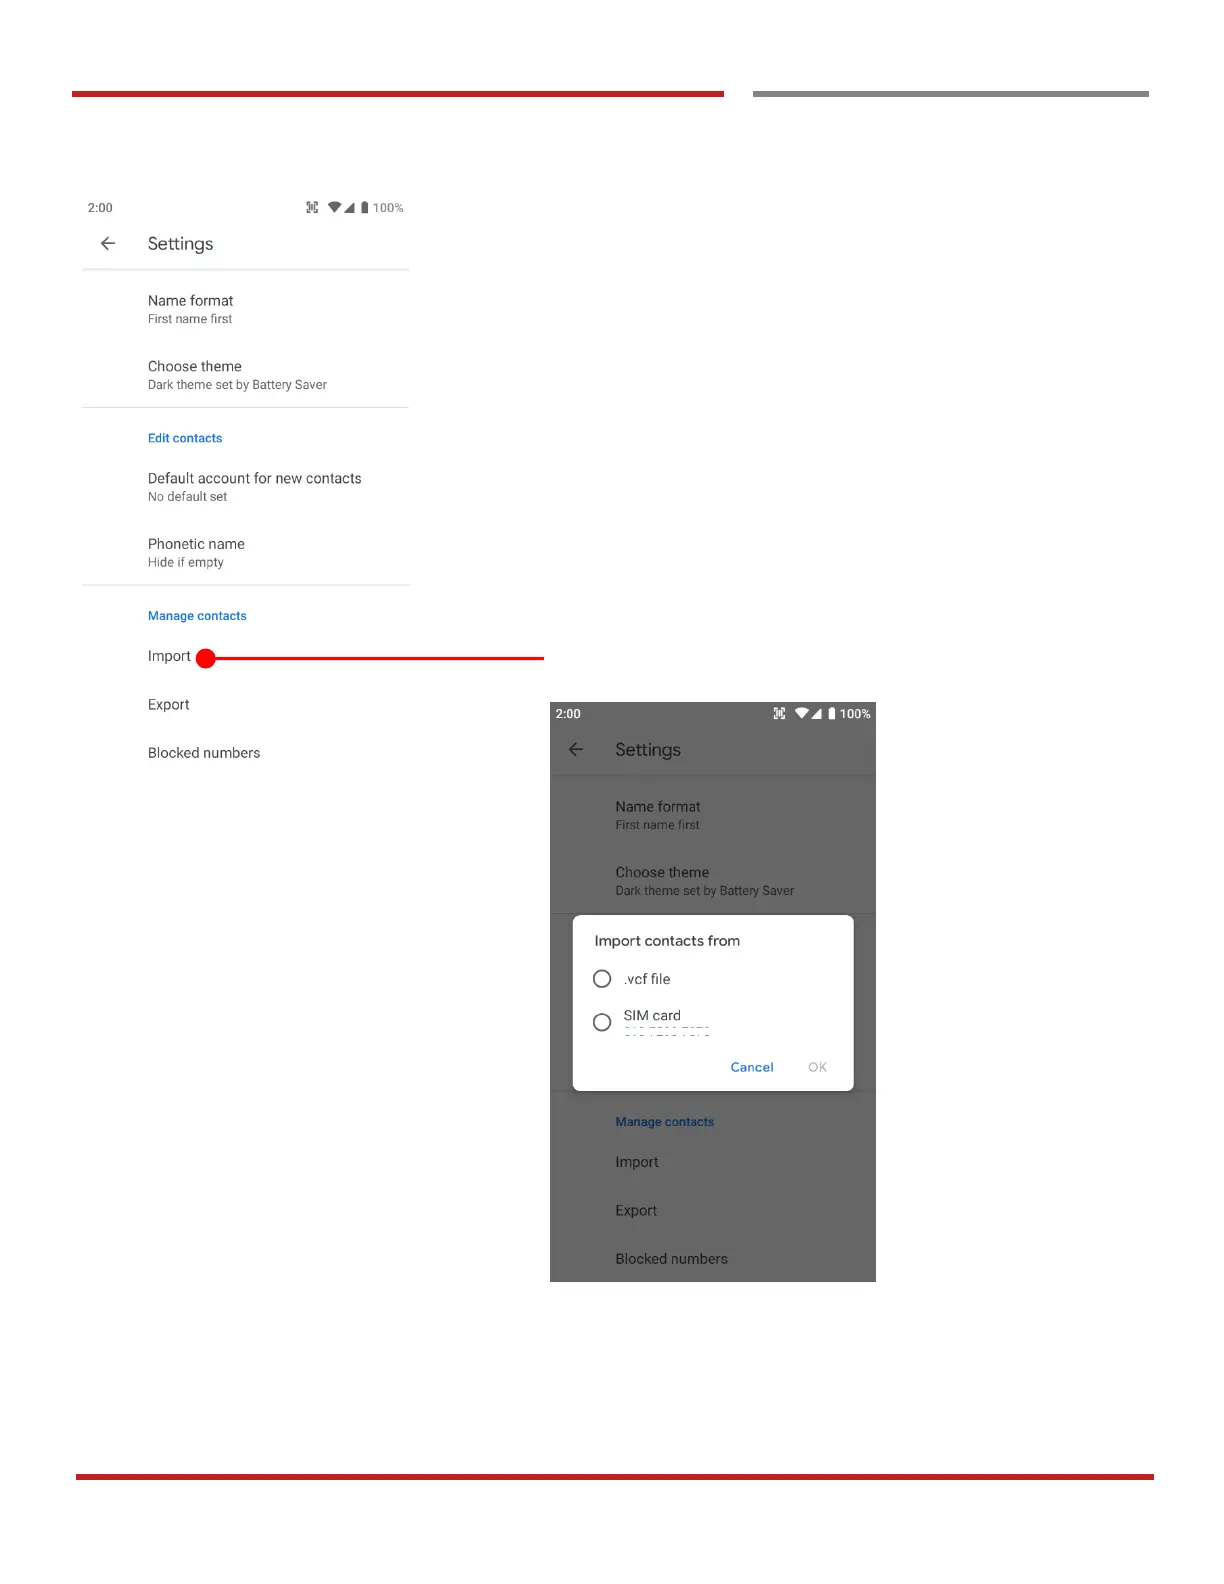Tap Export in left Settings screen
The height and width of the screenshot is (1584, 1224).
pyautogui.click(x=168, y=705)
